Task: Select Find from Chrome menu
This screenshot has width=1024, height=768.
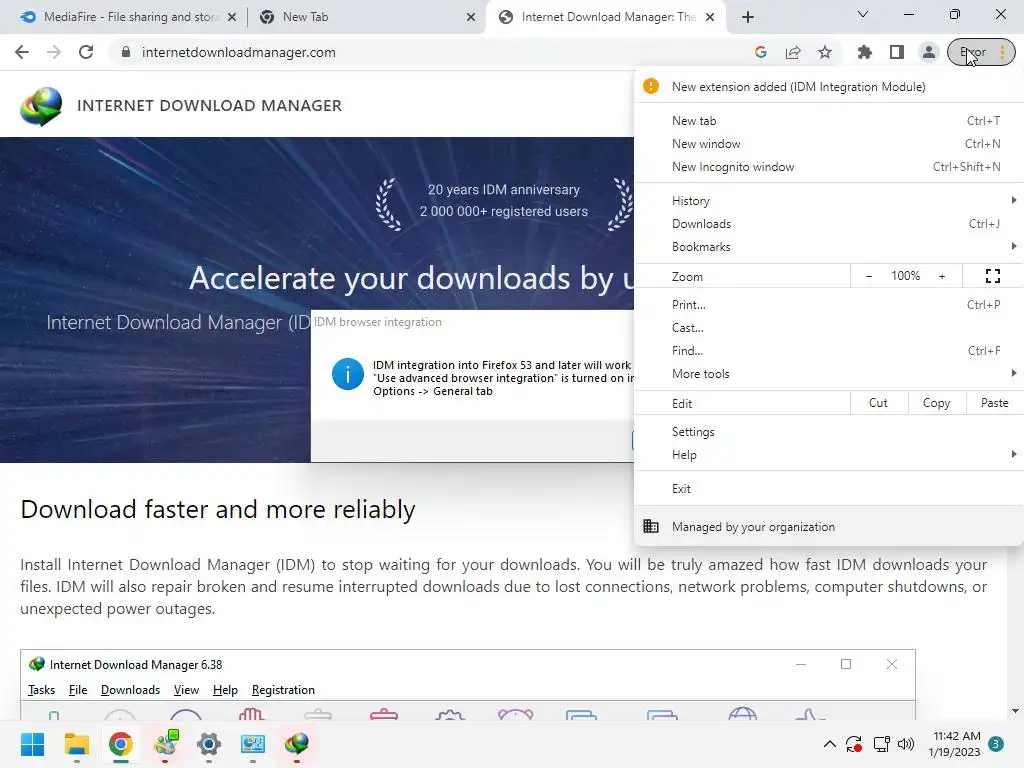Action: coord(829,351)
